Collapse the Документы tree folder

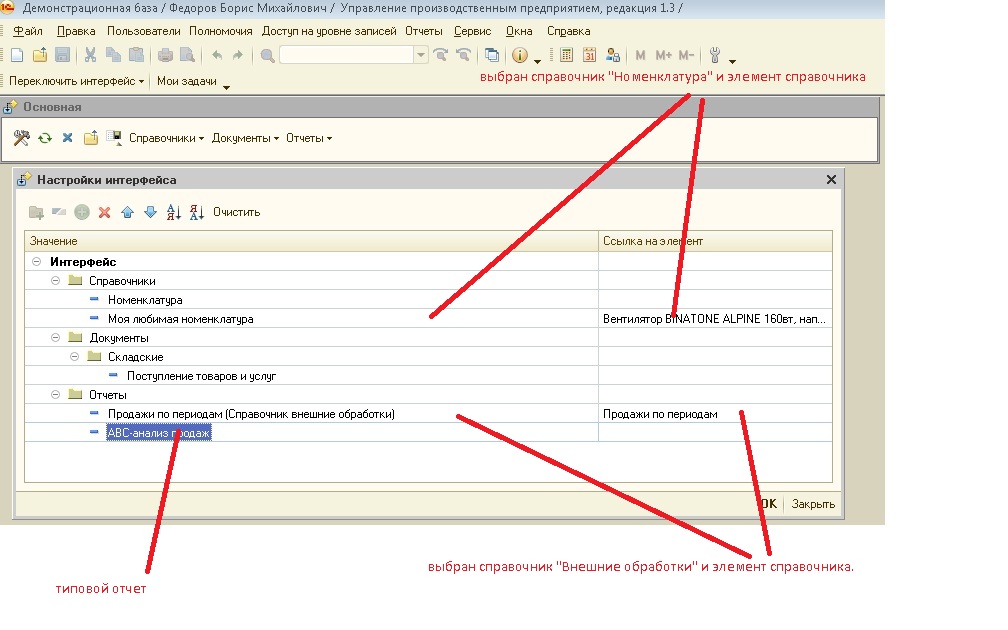point(57,338)
